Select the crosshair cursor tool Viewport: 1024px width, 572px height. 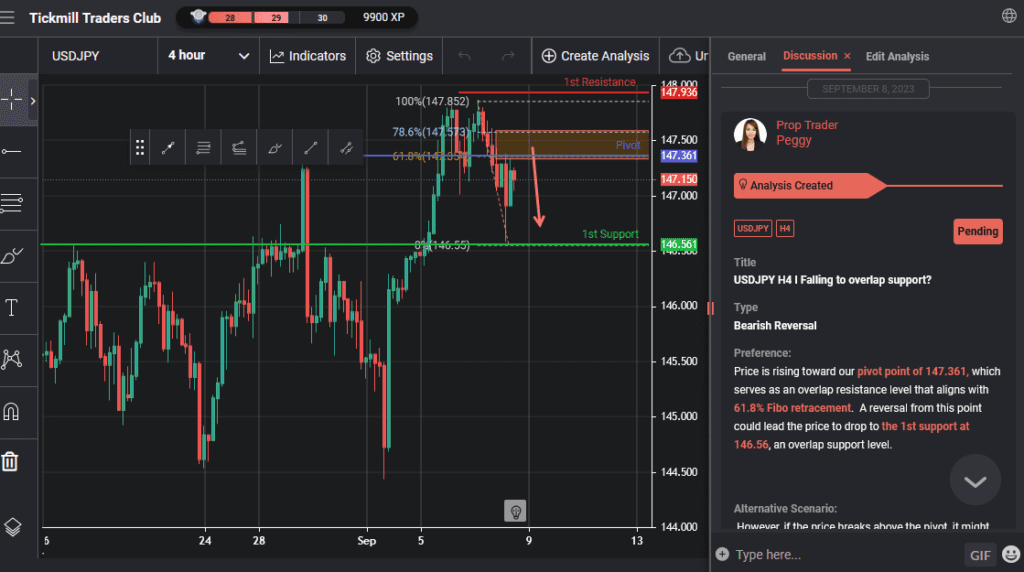click(x=12, y=100)
